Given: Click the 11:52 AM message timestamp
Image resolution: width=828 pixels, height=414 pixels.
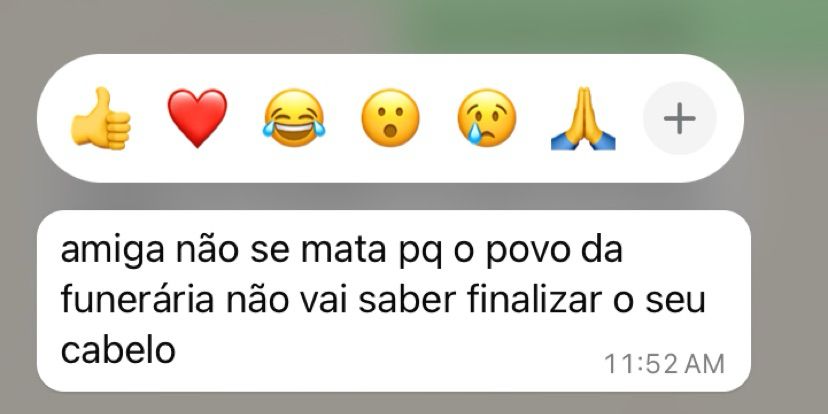Looking at the screenshot, I should click(x=664, y=364).
